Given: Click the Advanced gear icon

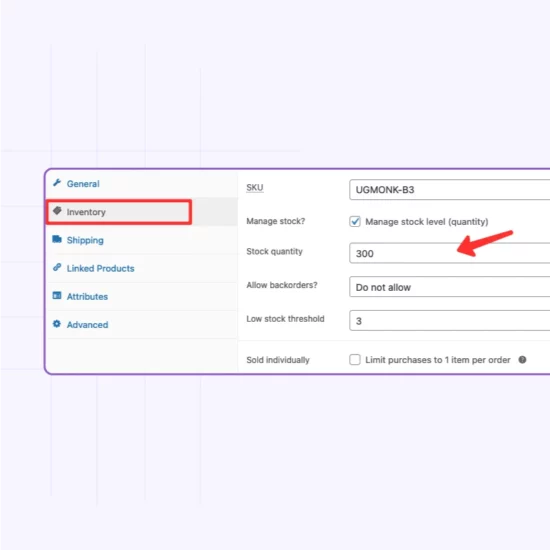Looking at the screenshot, I should pyautogui.click(x=57, y=324).
